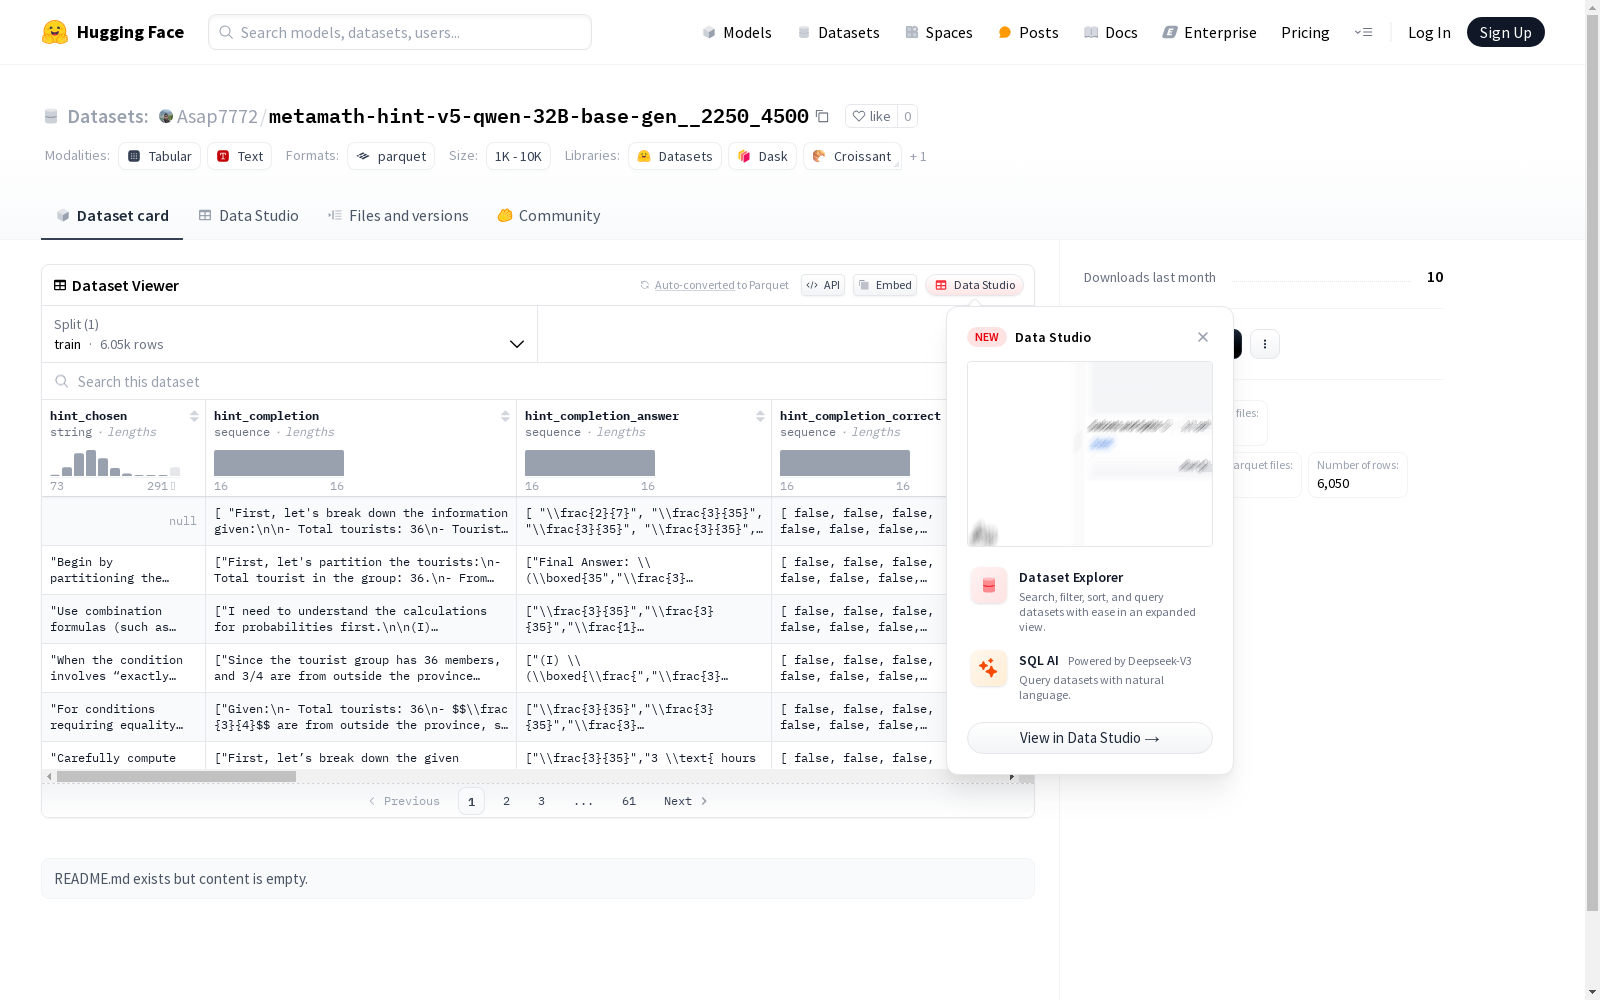Screen dimensions: 1600x1000
Task: Click the 1K - 10K size tag
Action: tap(518, 156)
